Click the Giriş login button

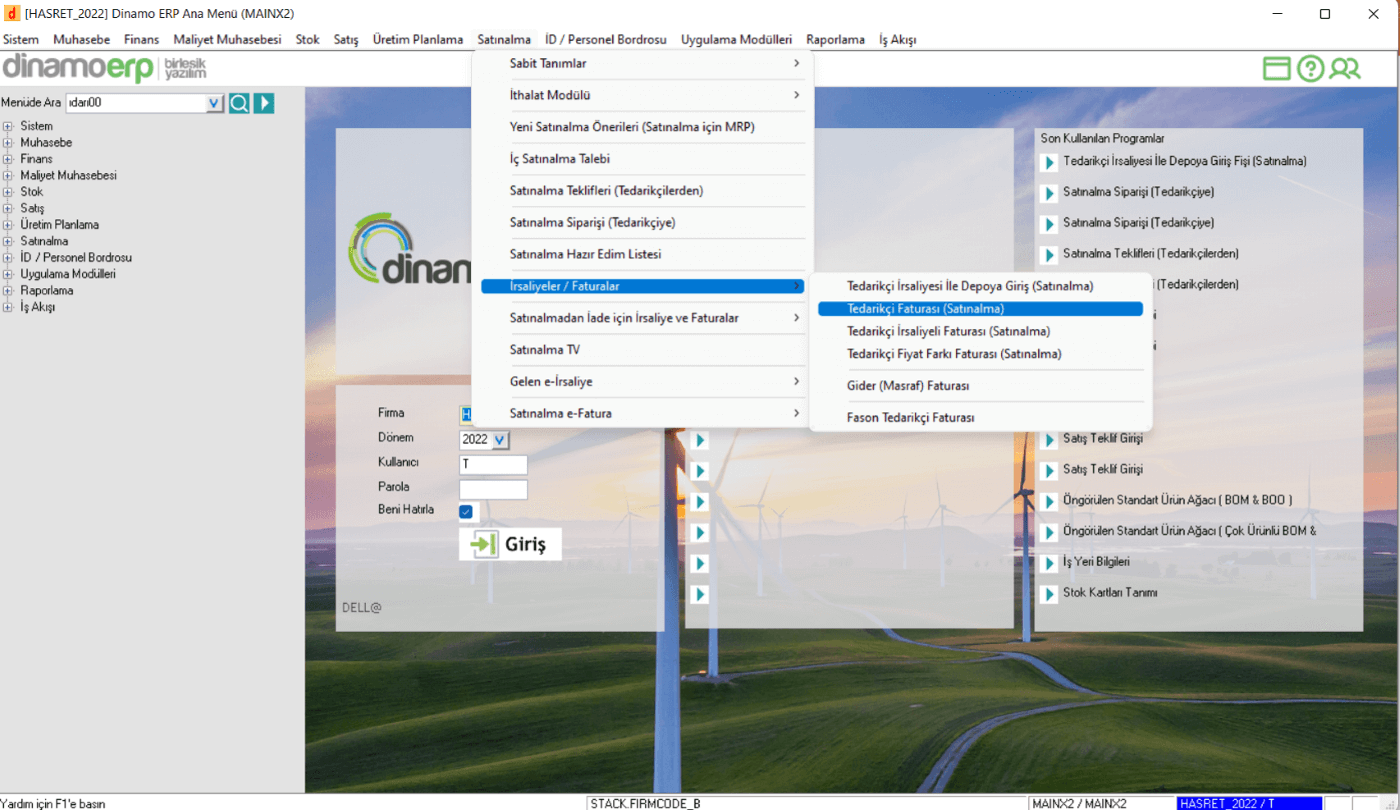[x=510, y=544]
